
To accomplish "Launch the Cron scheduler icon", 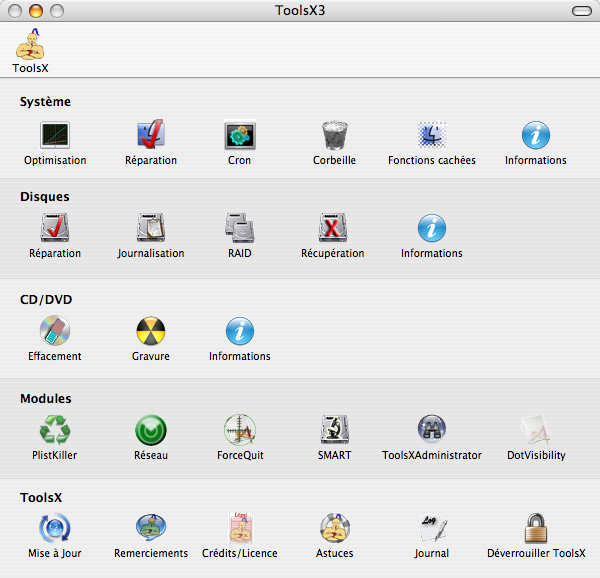I will 240,135.
